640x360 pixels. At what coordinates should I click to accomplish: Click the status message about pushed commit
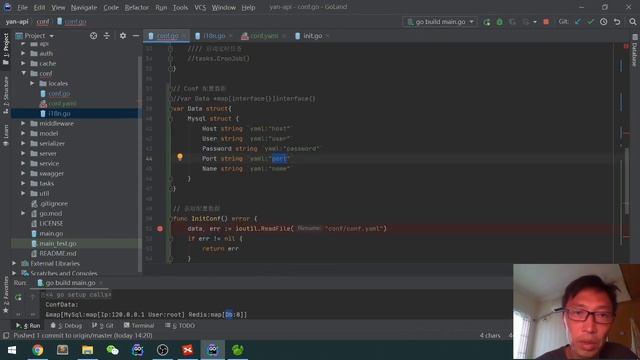tap(83, 336)
